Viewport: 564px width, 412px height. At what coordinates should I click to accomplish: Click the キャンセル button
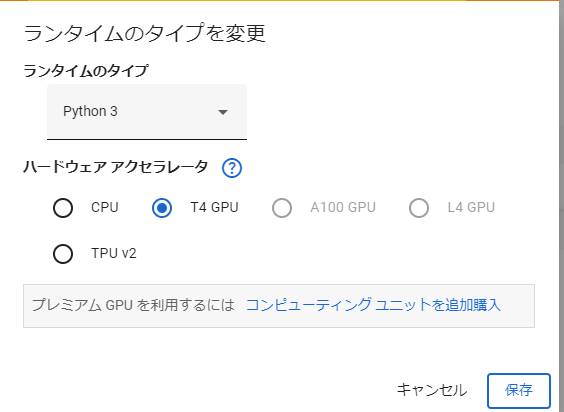pyautogui.click(x=432, y=390)
